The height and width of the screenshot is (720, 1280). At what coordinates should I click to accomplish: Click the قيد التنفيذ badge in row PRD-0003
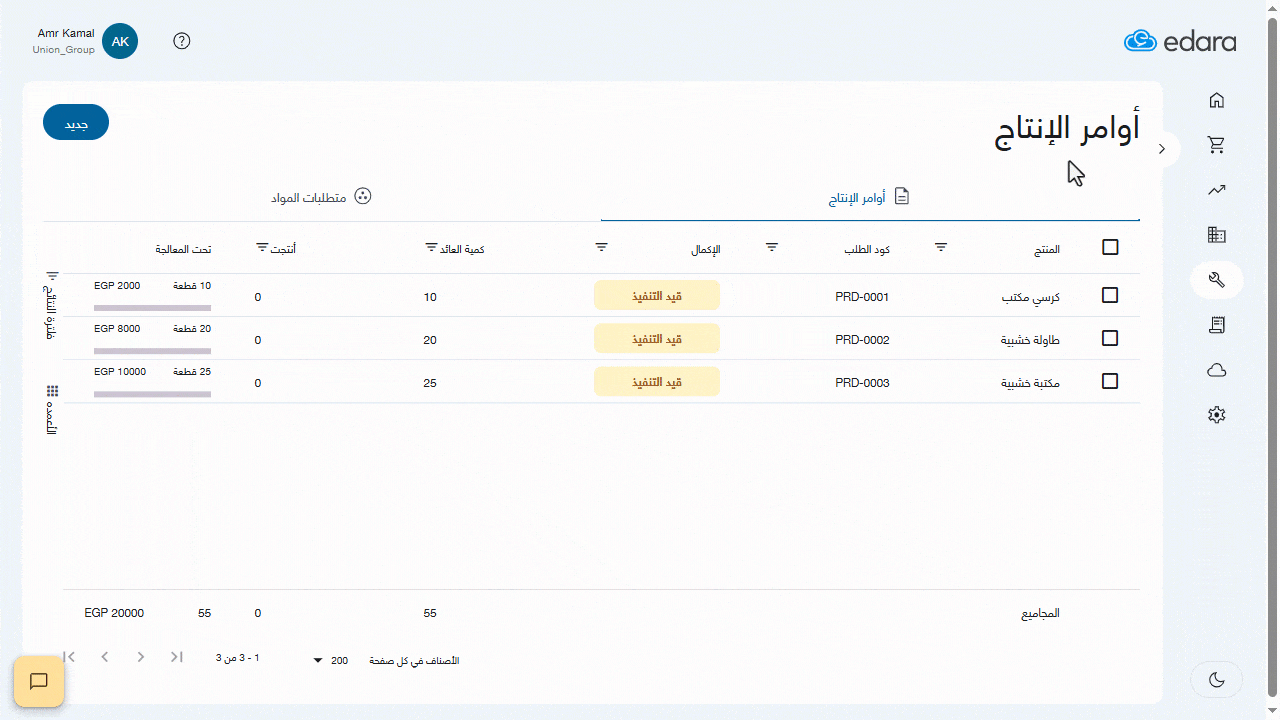pyautogui.click(x=657, y=382)
